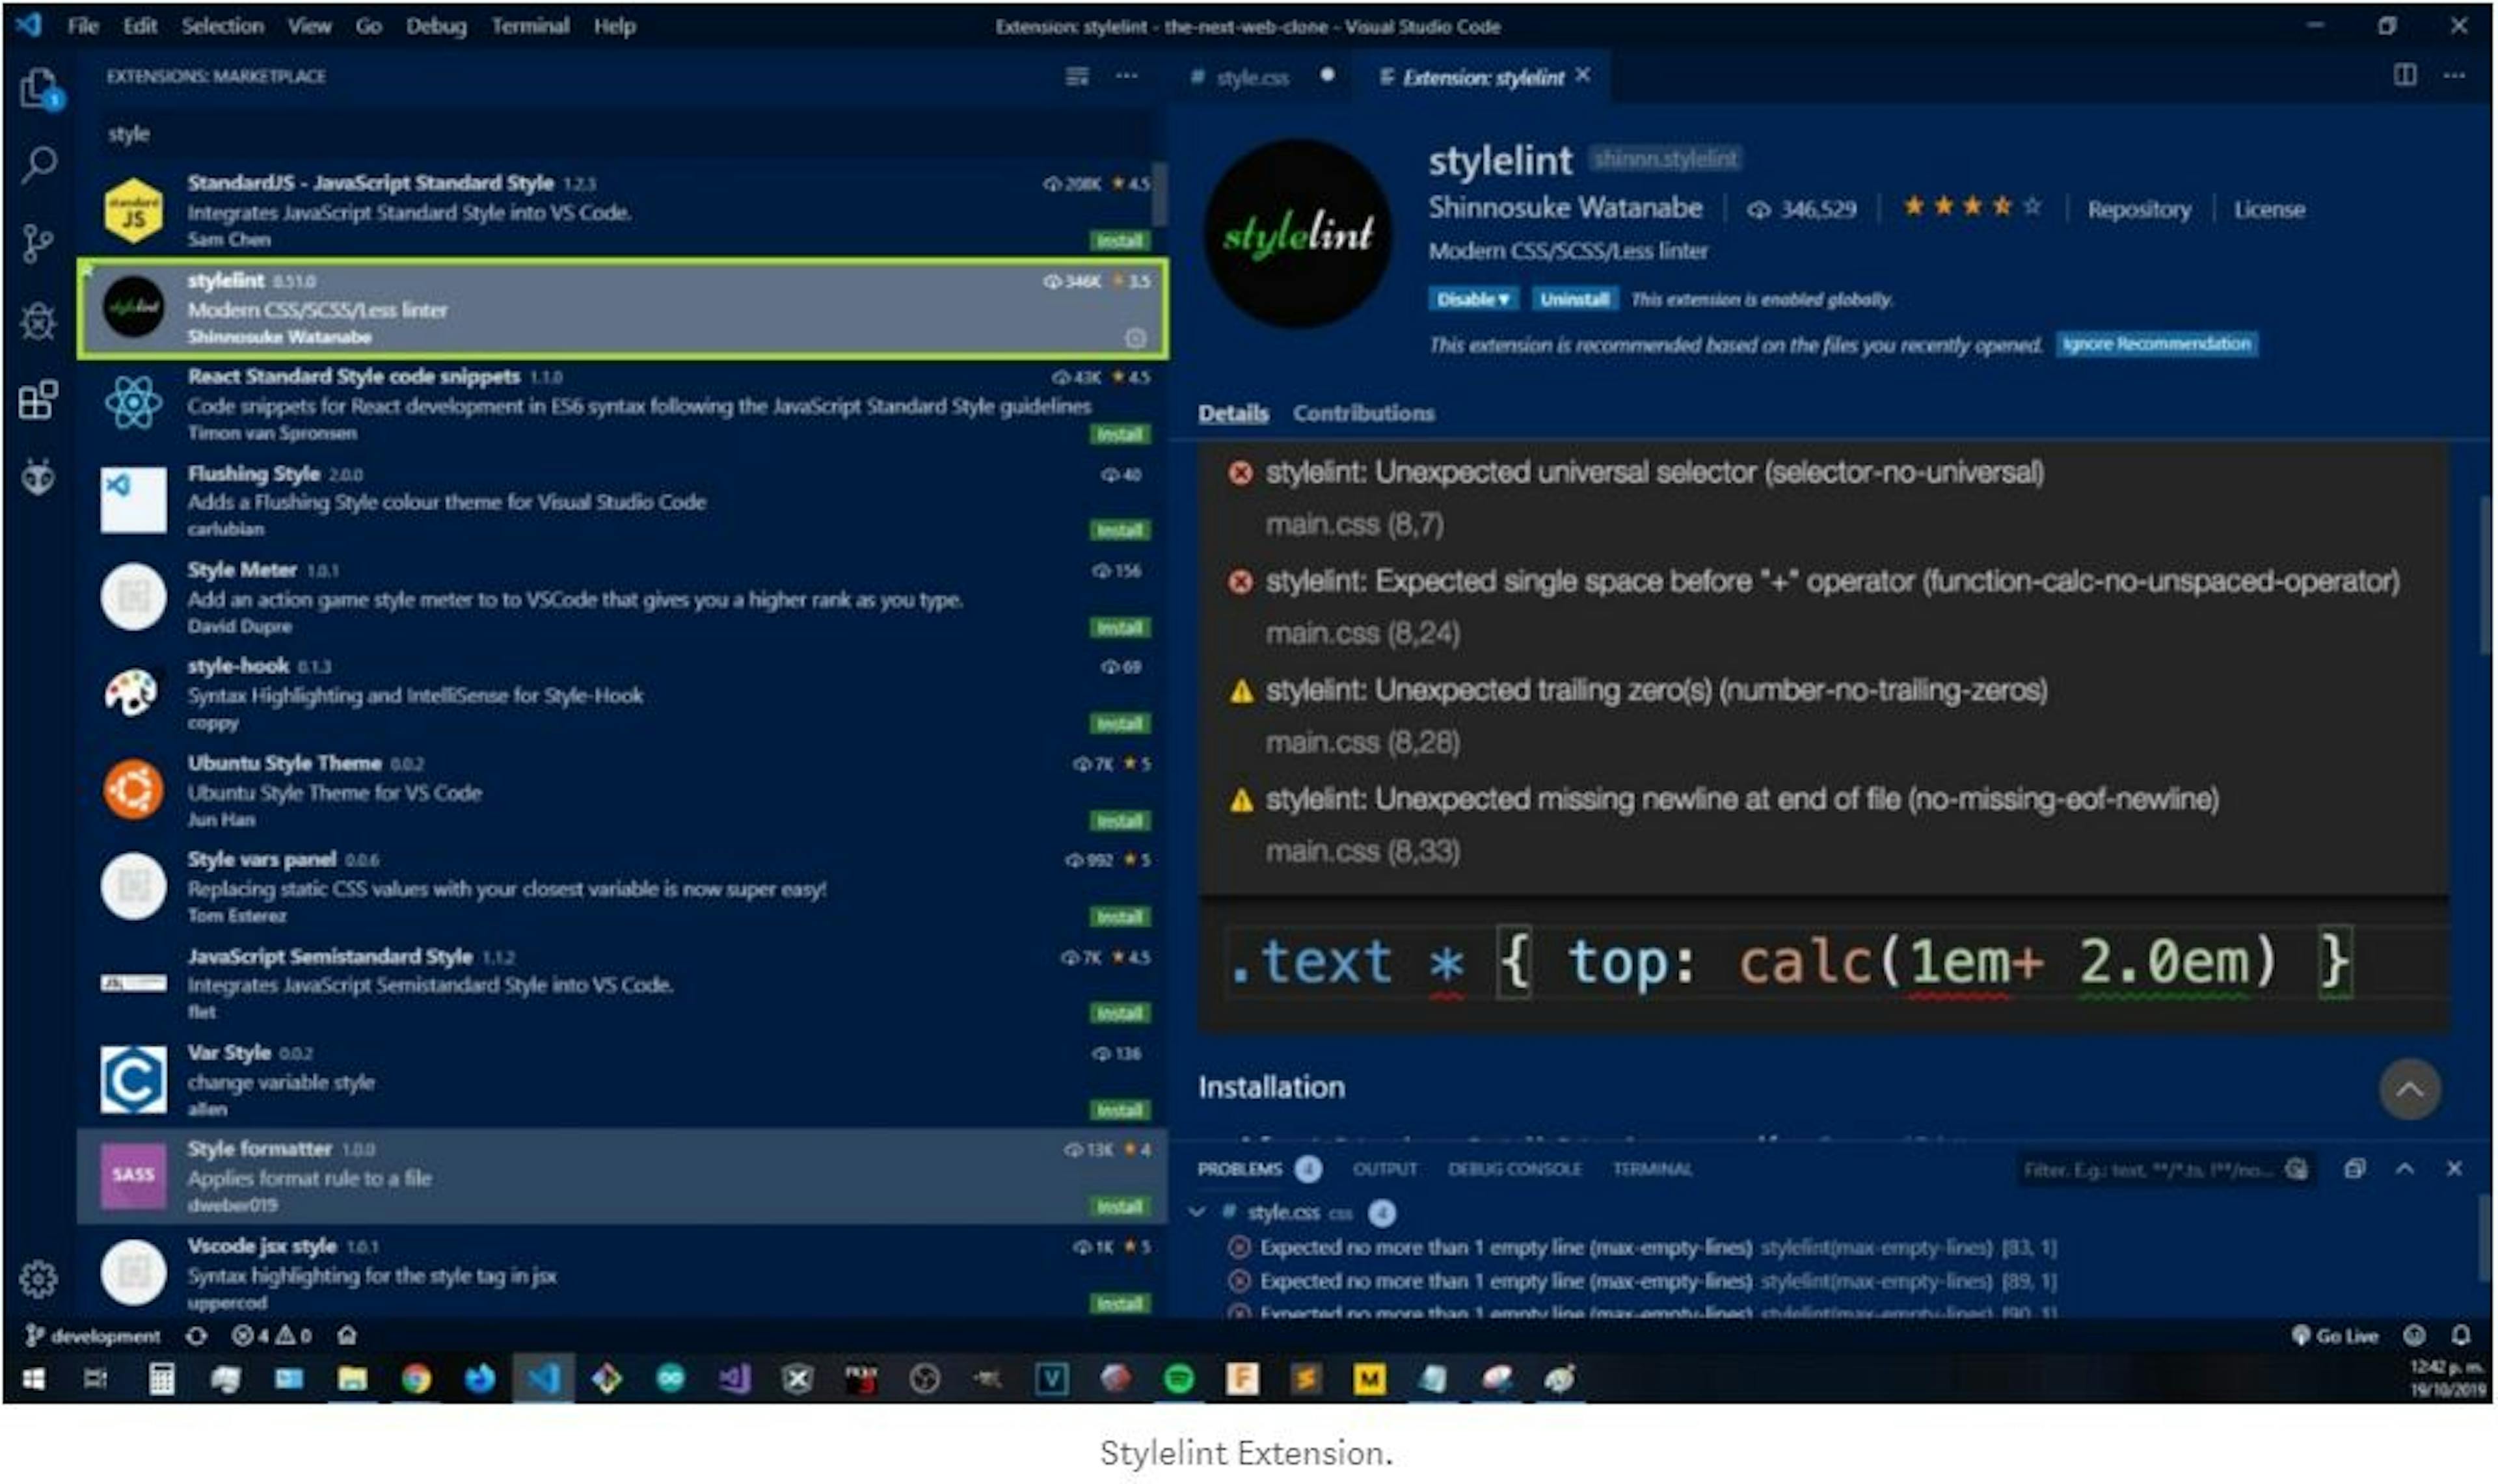Maximize the panel with the up chevron
The width and height of the screenshot is (2498, 1484).
(x=2405, y=1168)
